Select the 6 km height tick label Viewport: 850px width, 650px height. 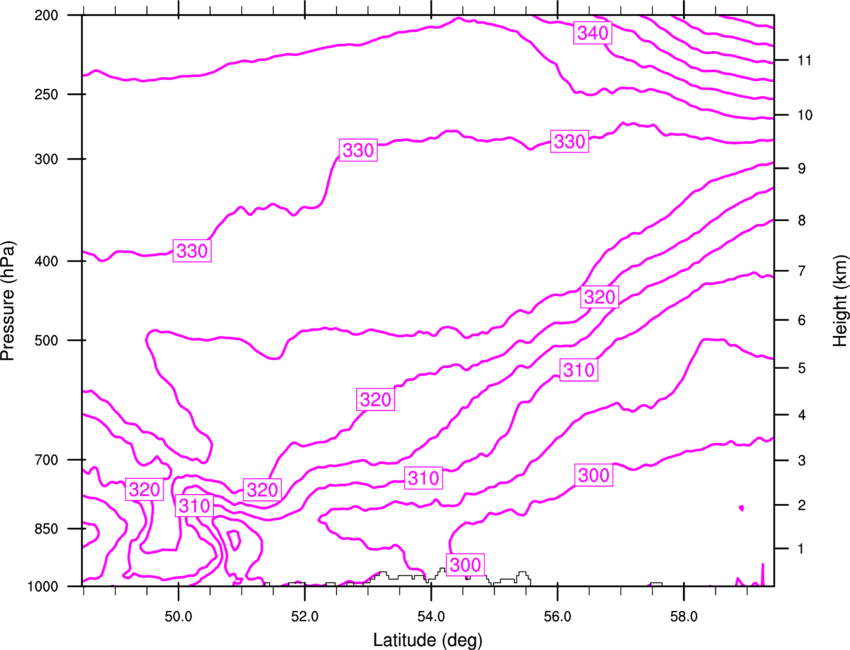(x=802, y=320)
